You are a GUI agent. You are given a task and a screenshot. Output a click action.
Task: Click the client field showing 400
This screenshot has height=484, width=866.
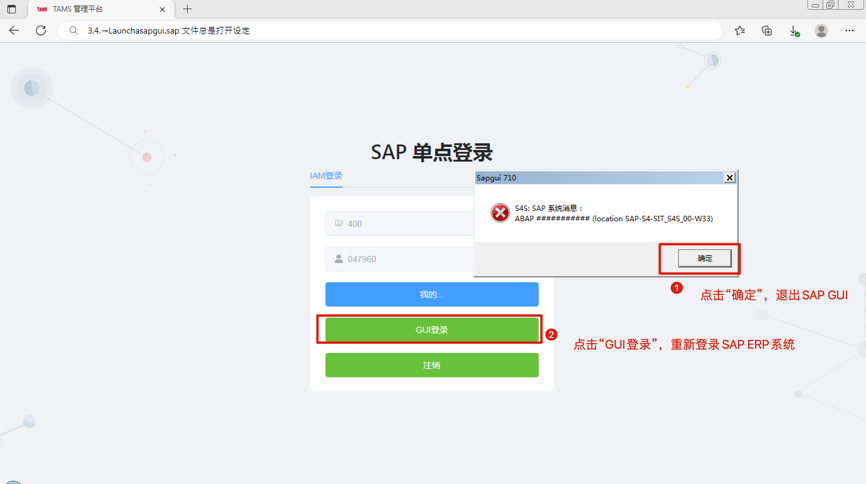point(399,224)
